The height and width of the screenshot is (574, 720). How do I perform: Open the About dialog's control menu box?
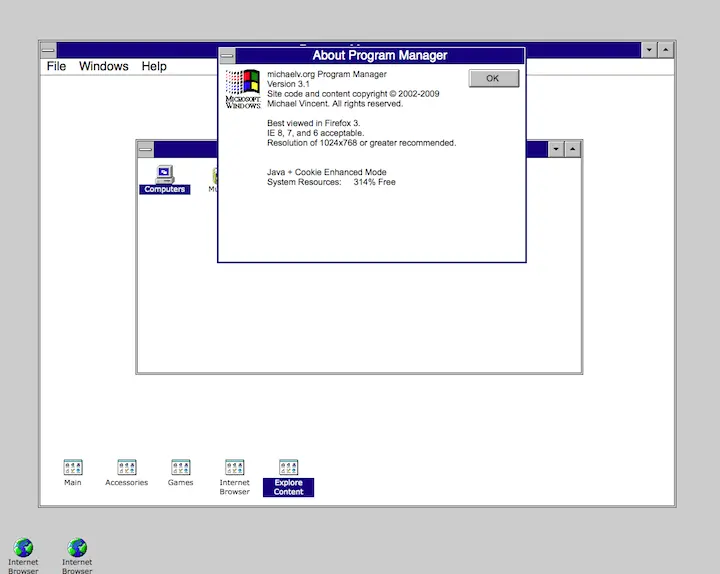tap(227, 56)
